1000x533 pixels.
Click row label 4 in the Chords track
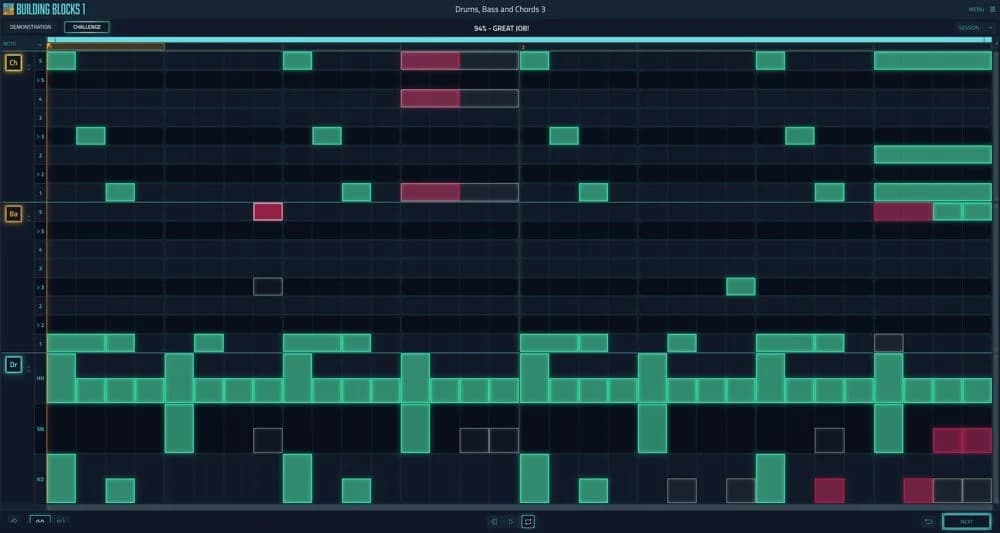[41, 99]
